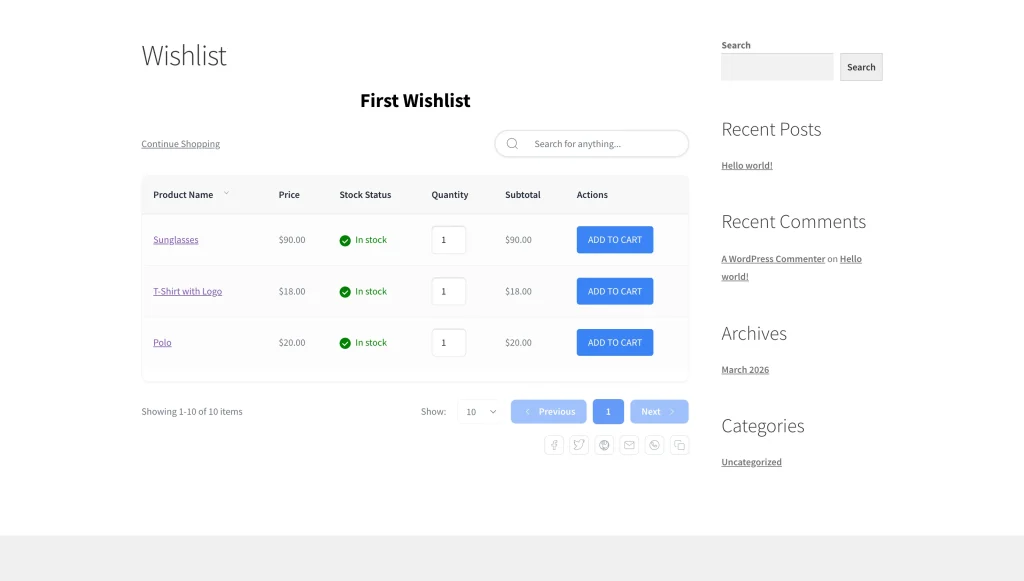Screen dimensions: 1024x581
Task: Share the wishlist on Twitter
Action: tap(579, 445)
